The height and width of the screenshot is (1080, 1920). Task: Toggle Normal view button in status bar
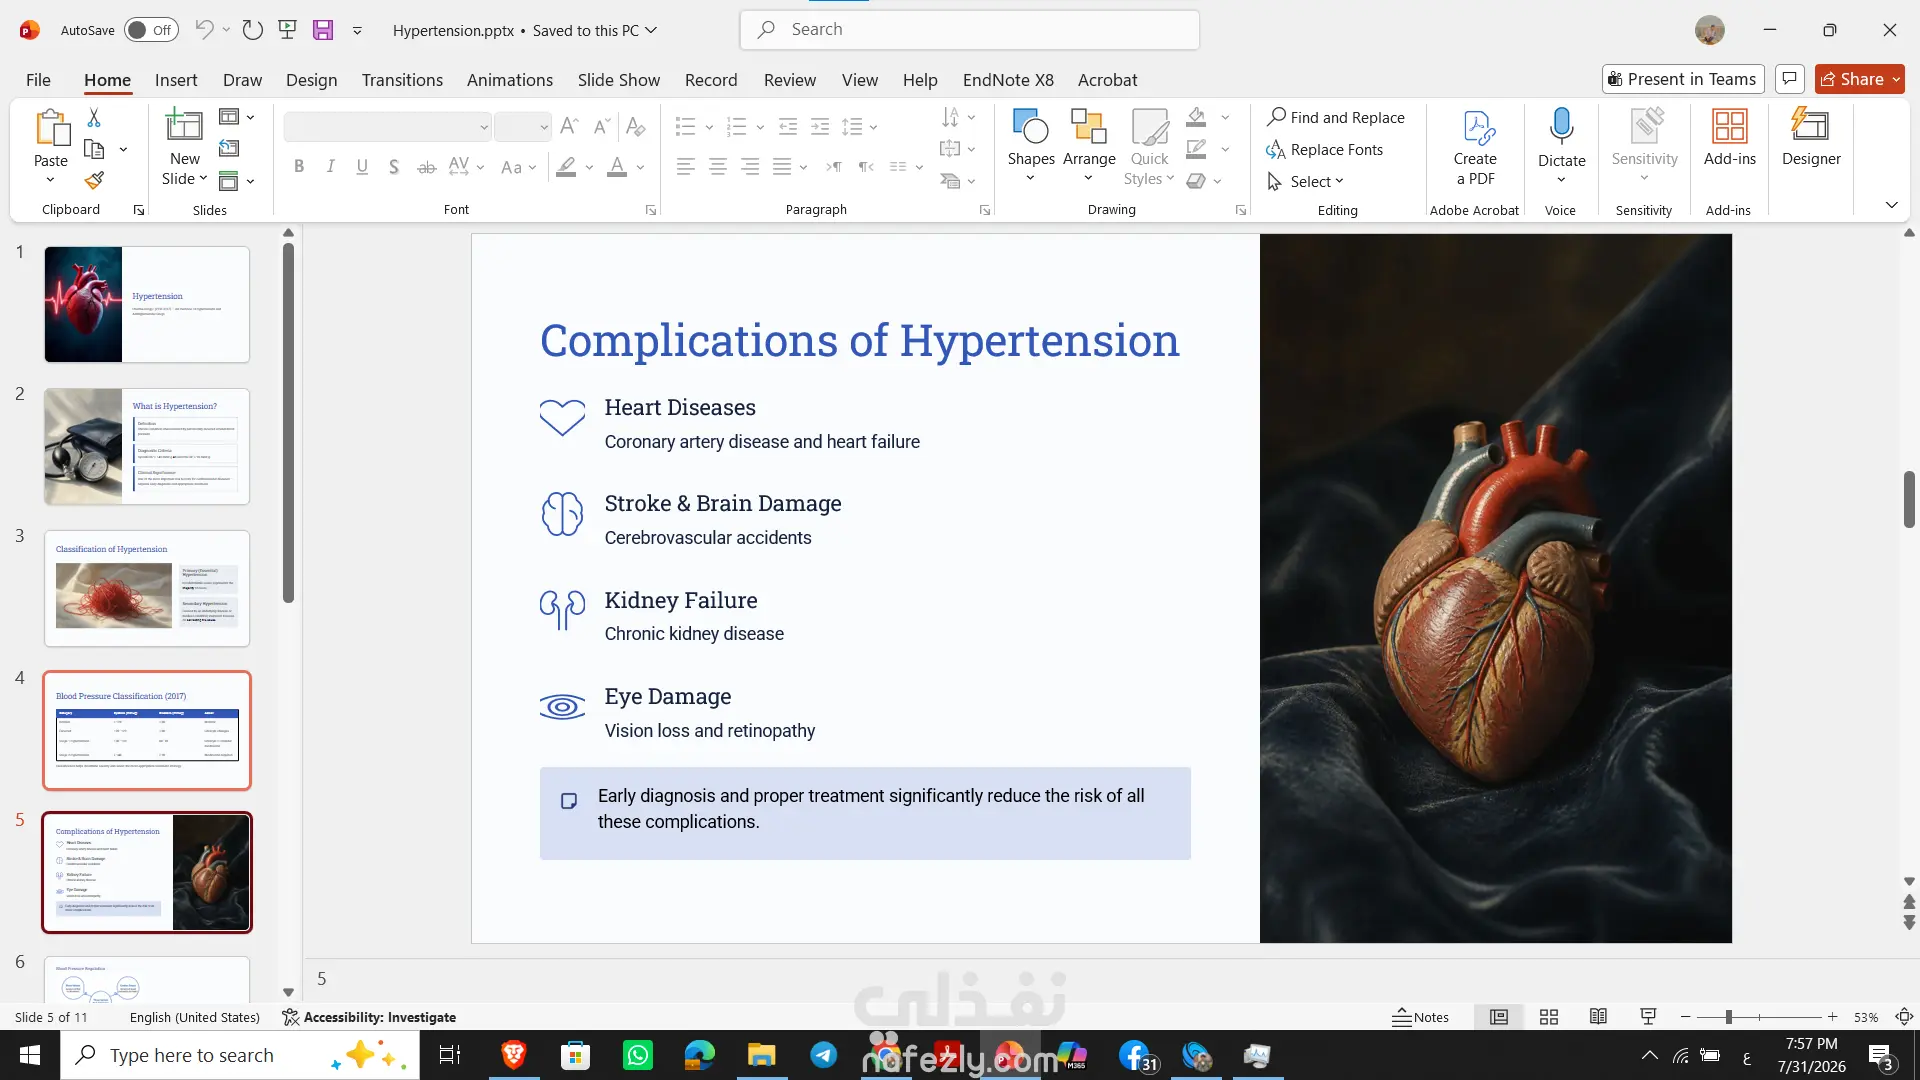(x=1499, y=1017)
